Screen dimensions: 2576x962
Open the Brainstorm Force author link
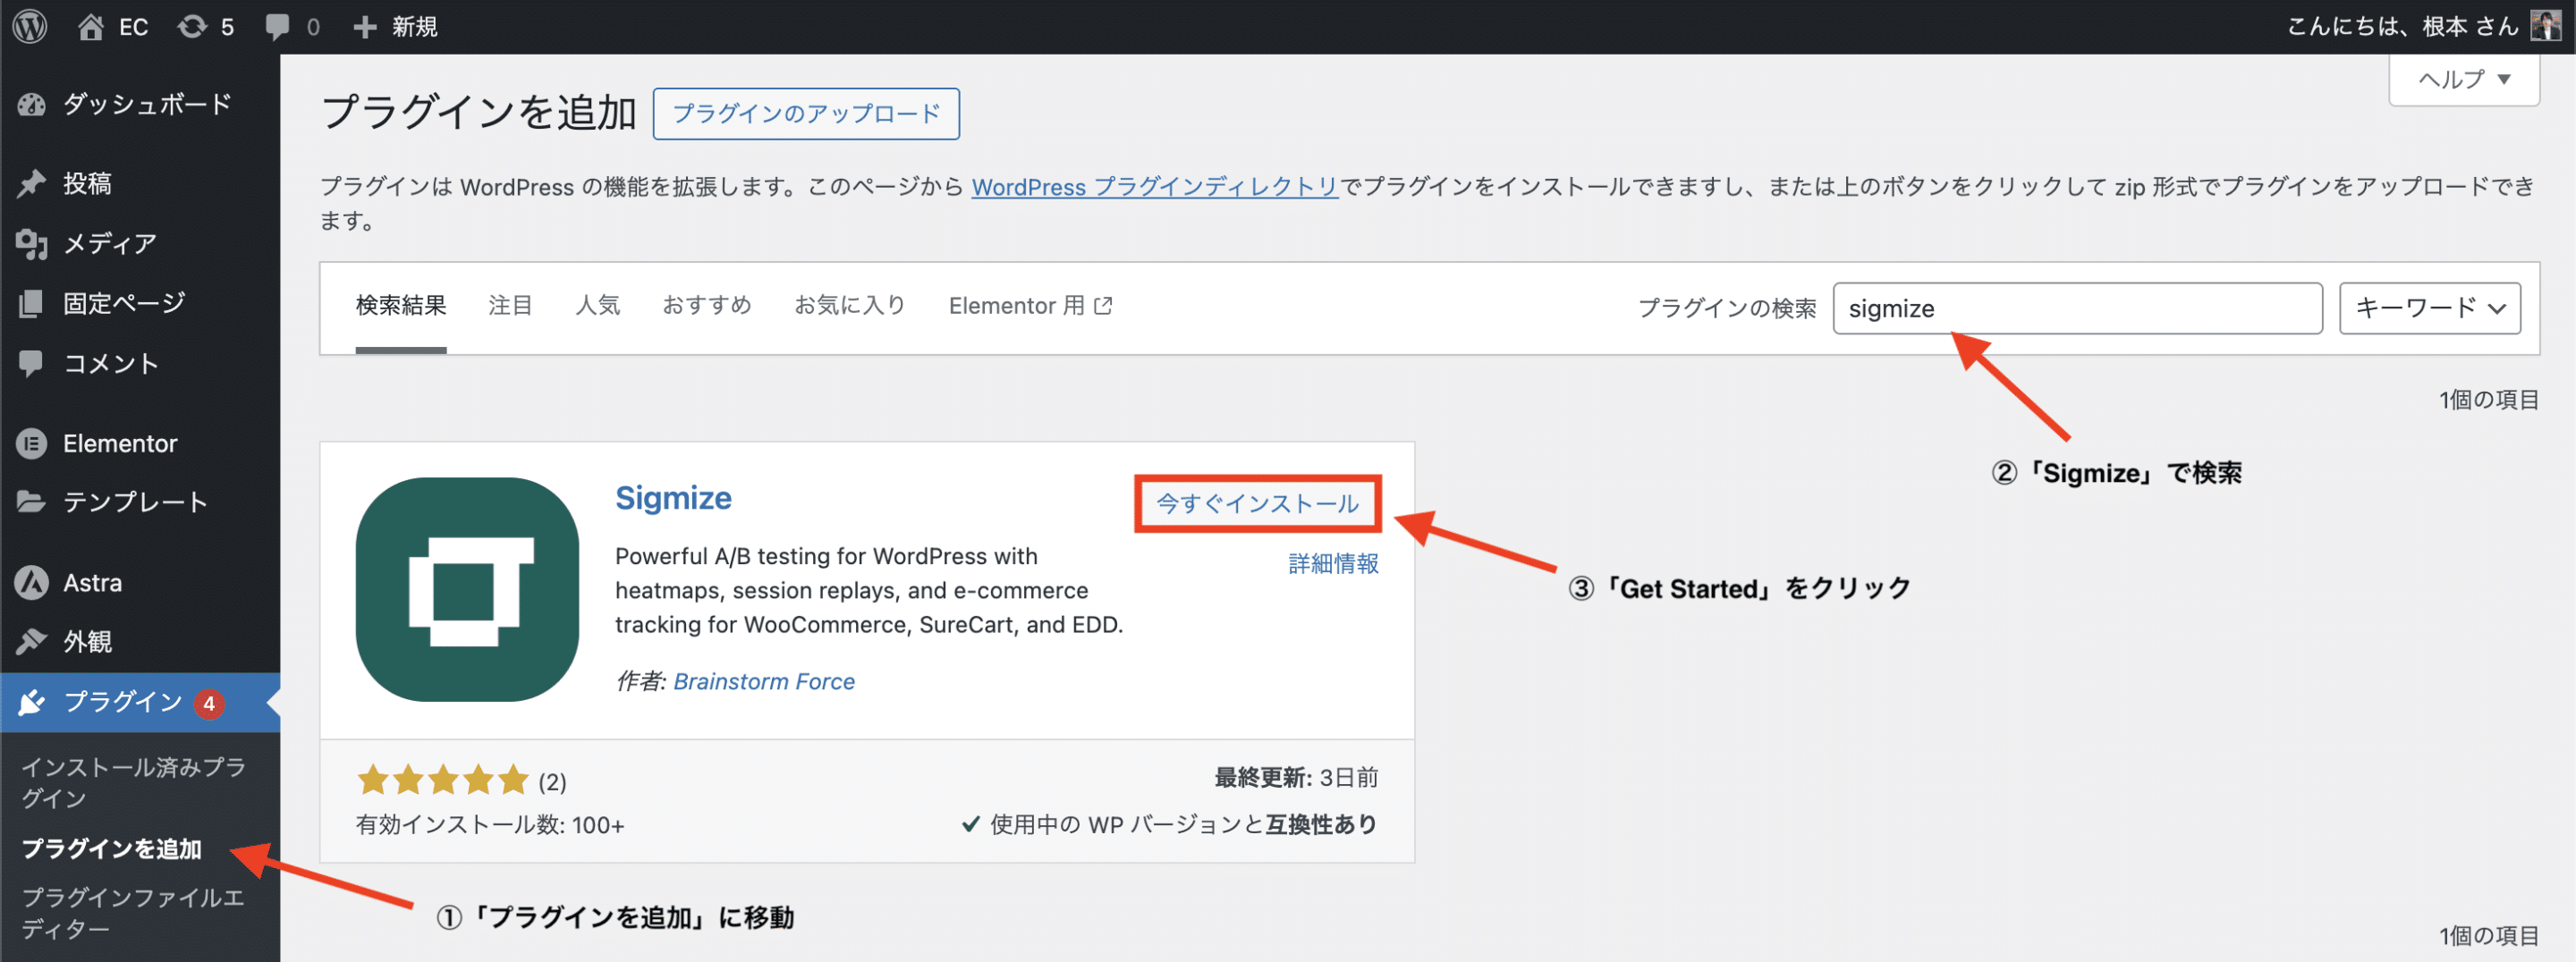(763, 681)
